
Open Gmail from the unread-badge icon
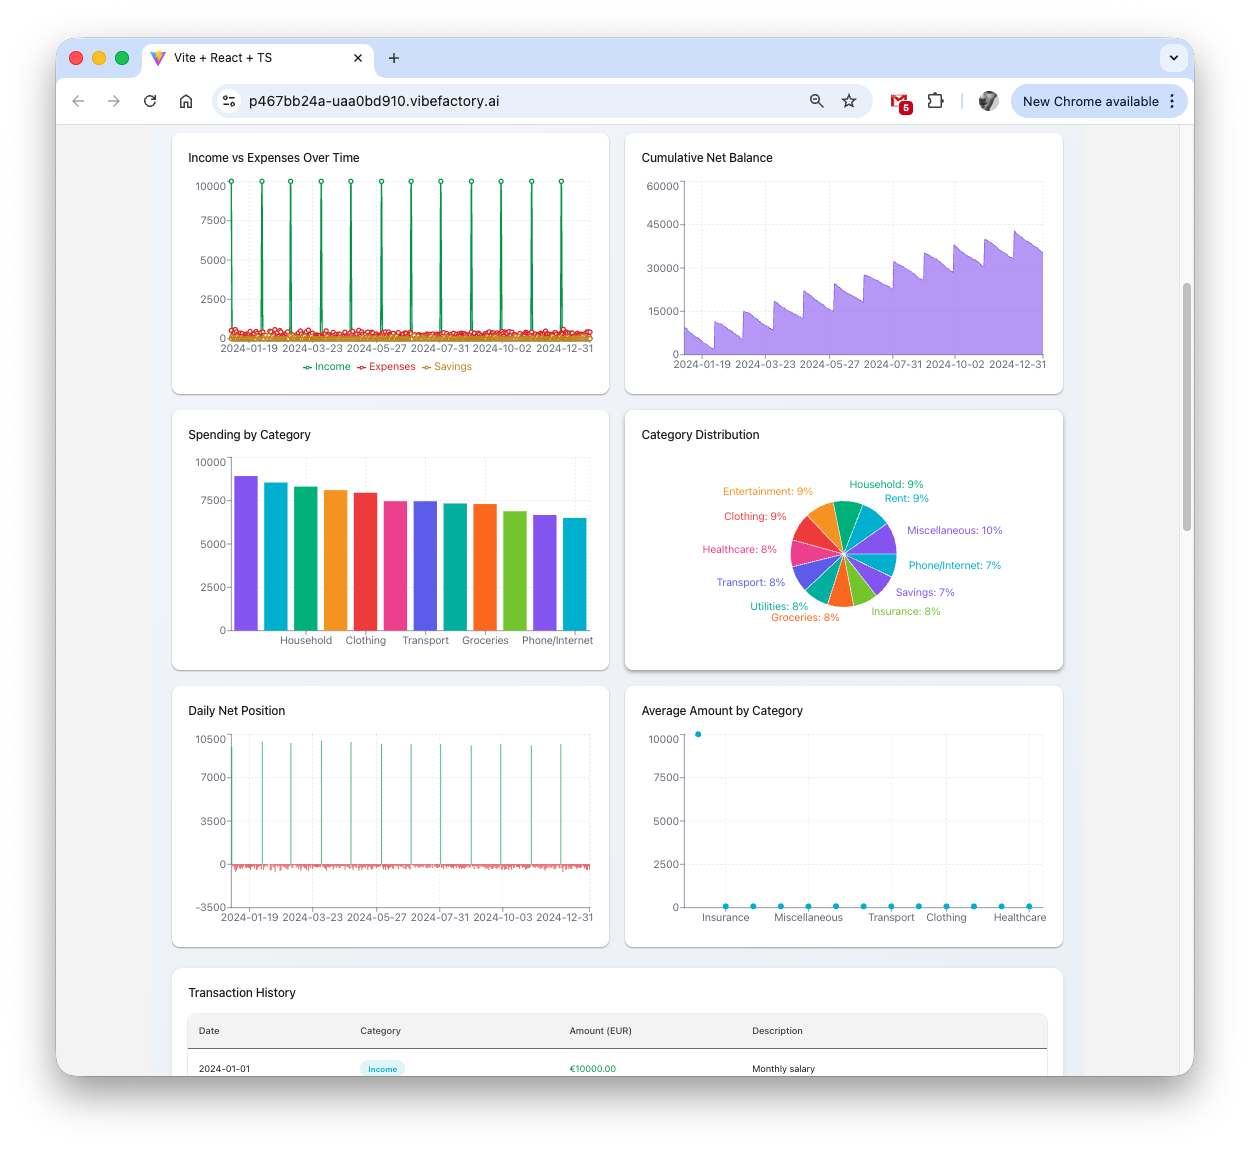click(899, 101)
